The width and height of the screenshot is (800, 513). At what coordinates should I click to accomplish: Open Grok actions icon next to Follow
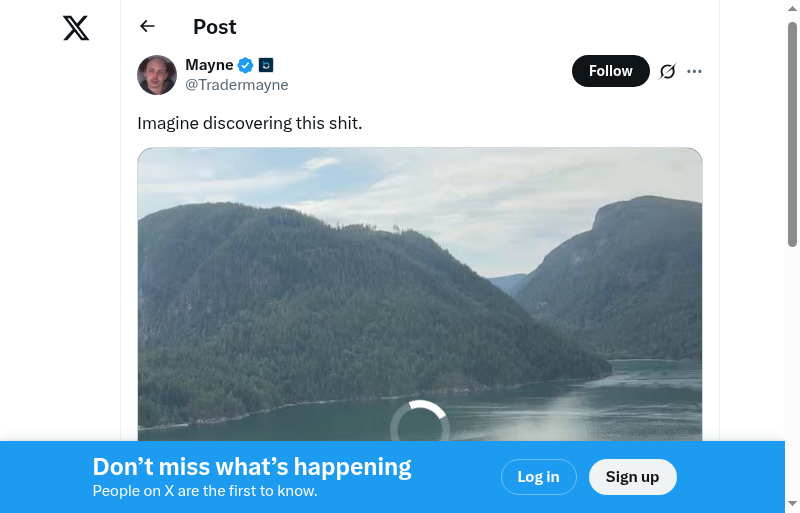[668, 71]
